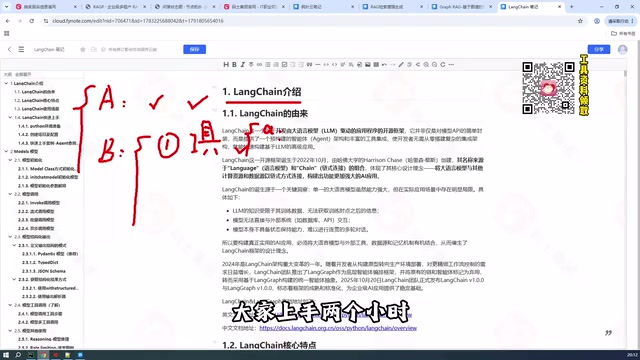Open the browser apps grid icon
The image size is (640, 360).
pos(7,33)
